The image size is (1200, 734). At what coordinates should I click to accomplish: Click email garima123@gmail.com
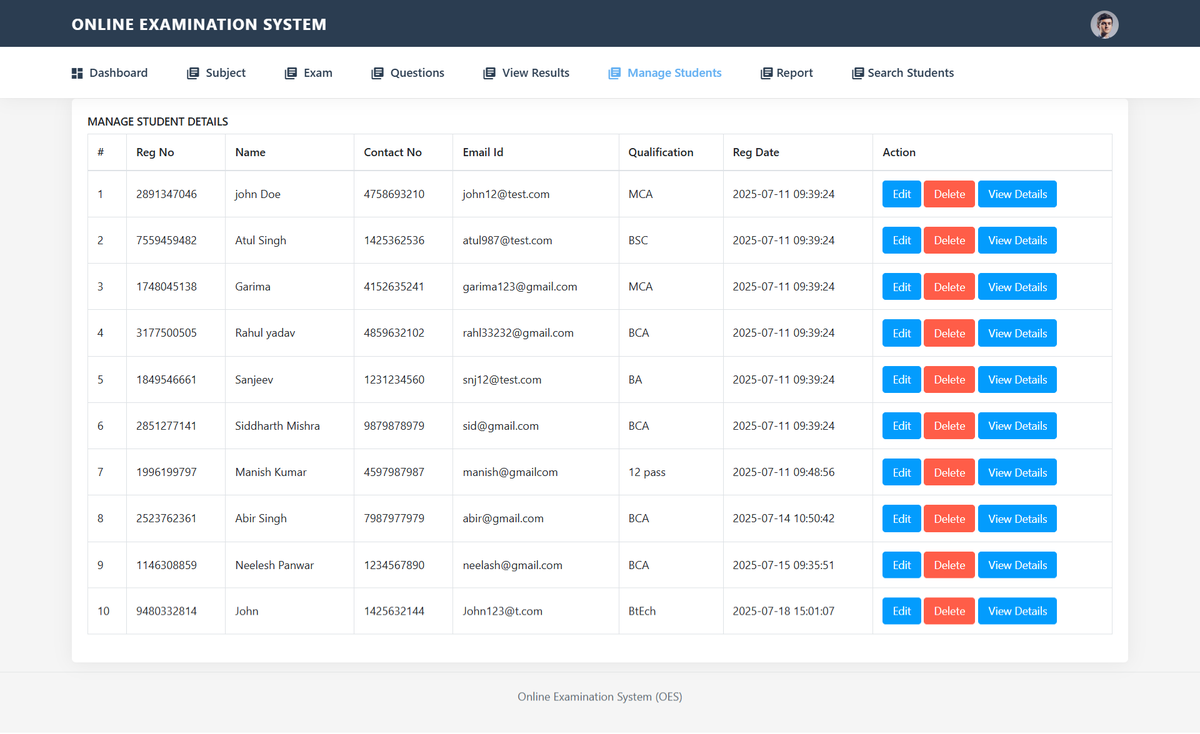click(520, 287)
